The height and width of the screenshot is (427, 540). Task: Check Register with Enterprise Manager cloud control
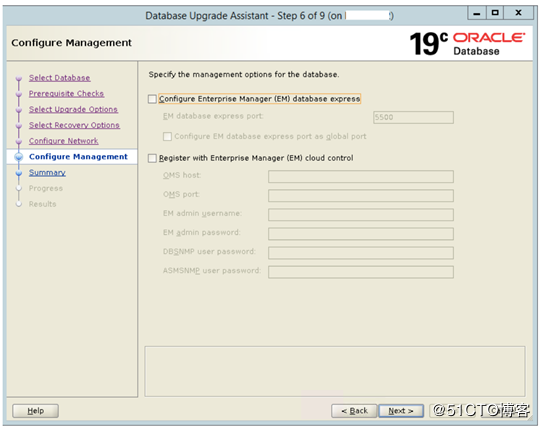152,158
